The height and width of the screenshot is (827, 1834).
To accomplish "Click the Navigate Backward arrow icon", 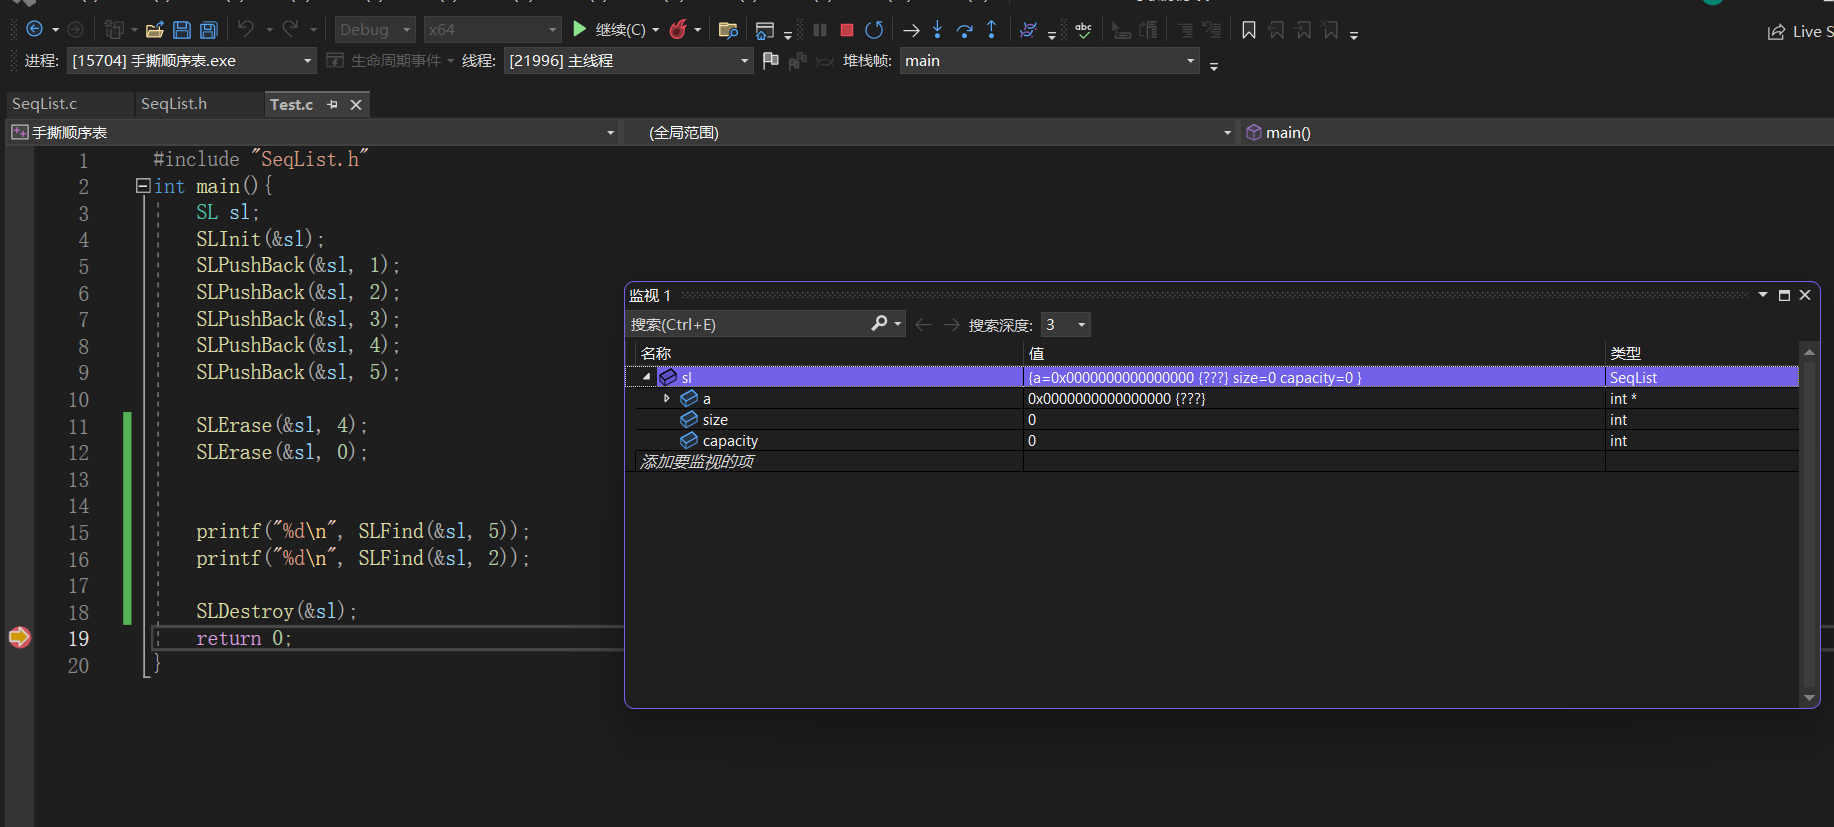I will tap(34, 30).
